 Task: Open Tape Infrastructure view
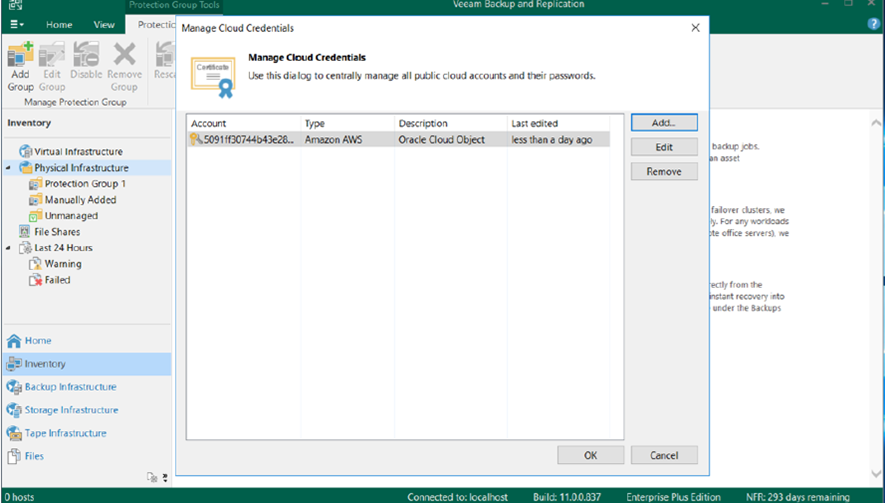click(86, 433)
